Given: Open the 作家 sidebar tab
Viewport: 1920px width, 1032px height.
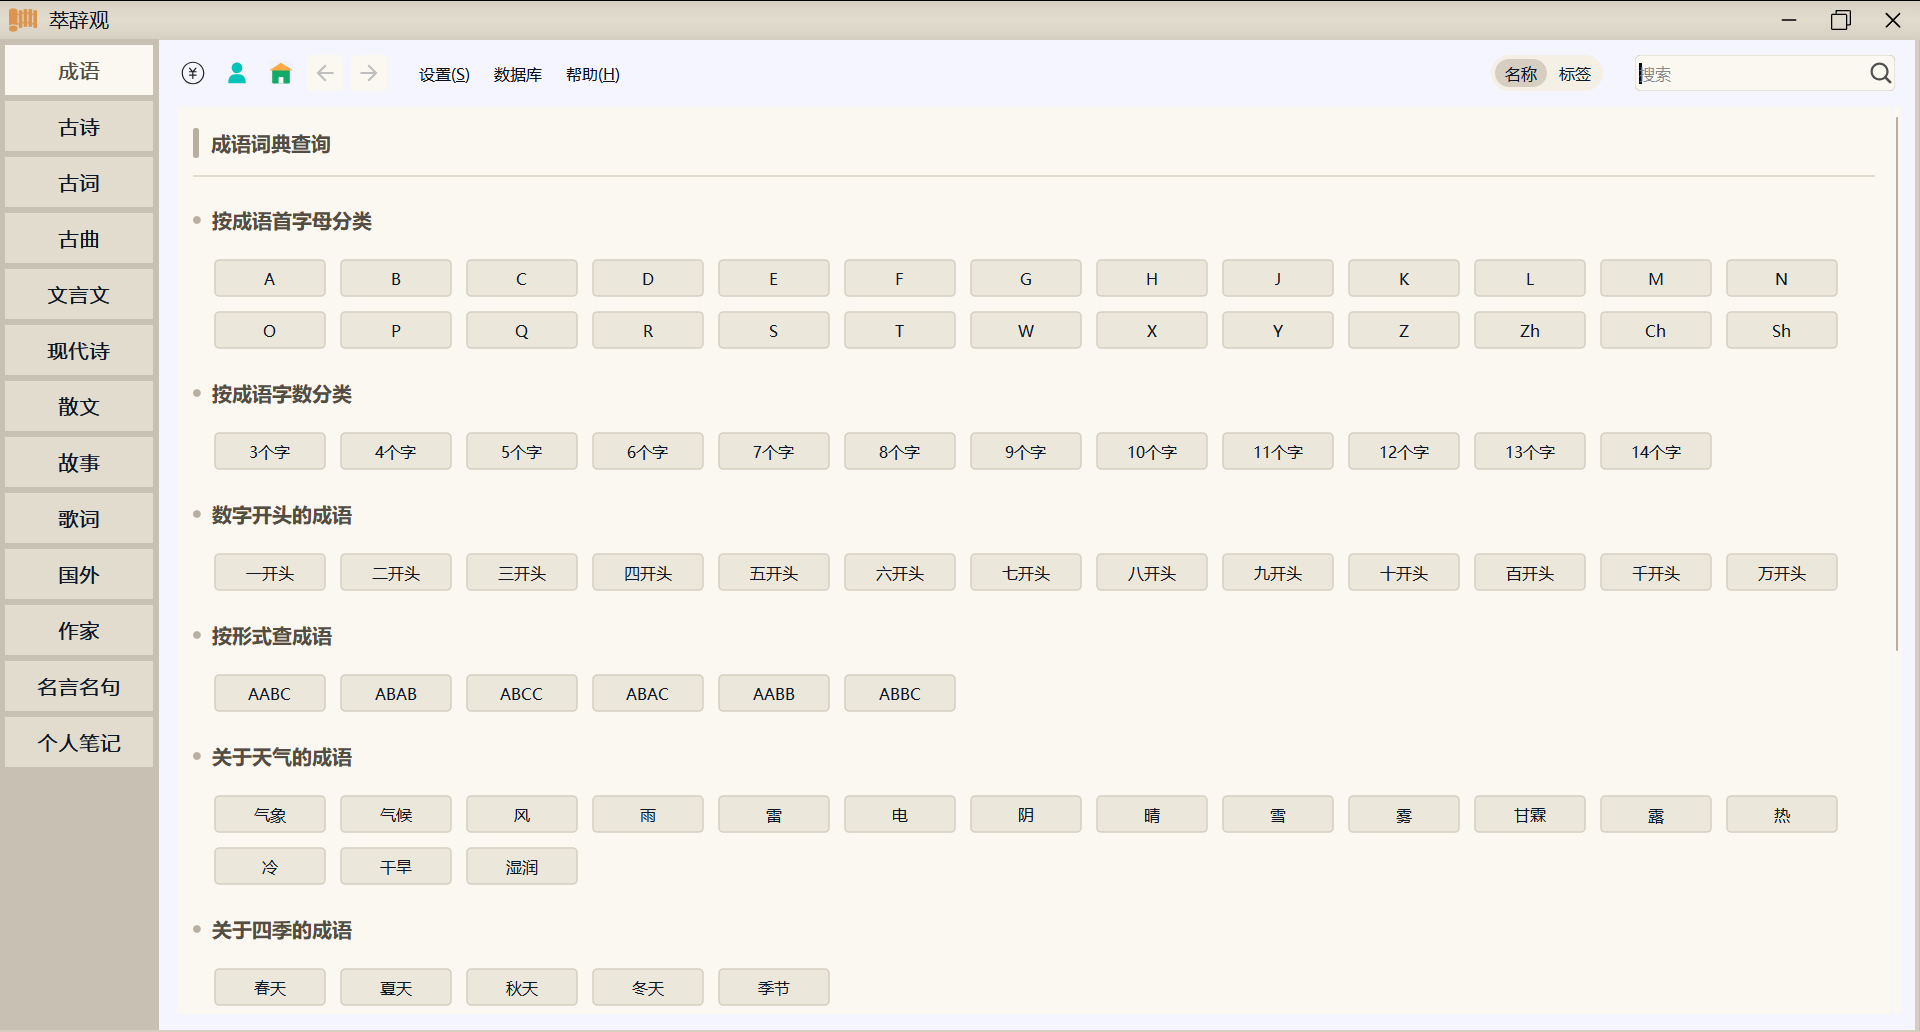Looking at the screenshot, I should [x=79, y=631].
